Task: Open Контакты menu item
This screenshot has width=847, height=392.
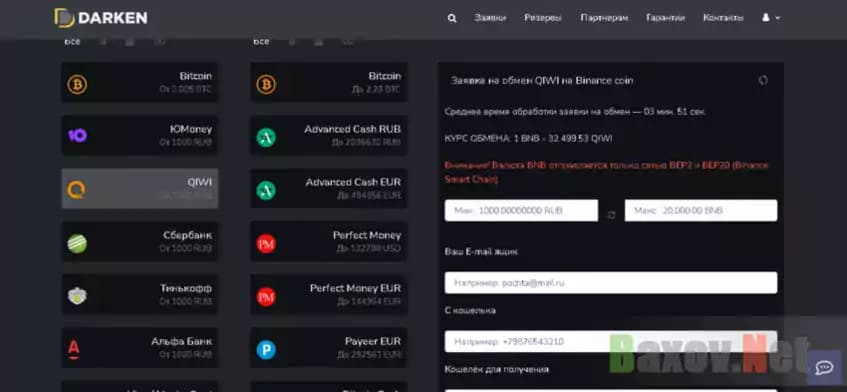Action: pyautogui.click(x=723, y=18)
